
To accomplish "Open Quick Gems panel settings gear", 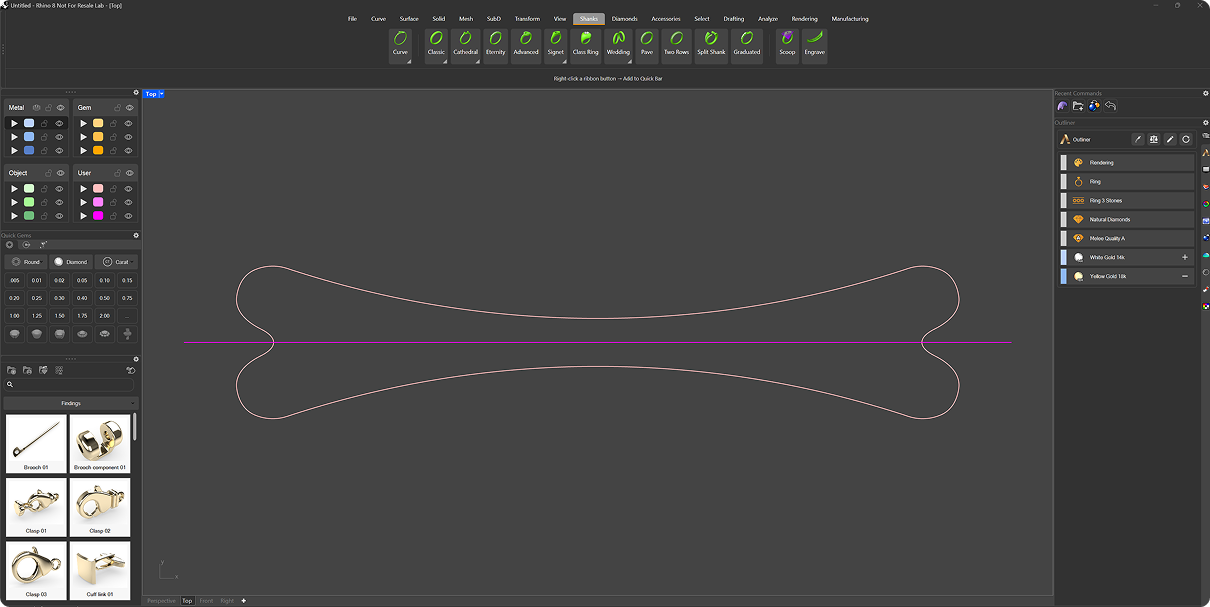I will tap(136, 236).
